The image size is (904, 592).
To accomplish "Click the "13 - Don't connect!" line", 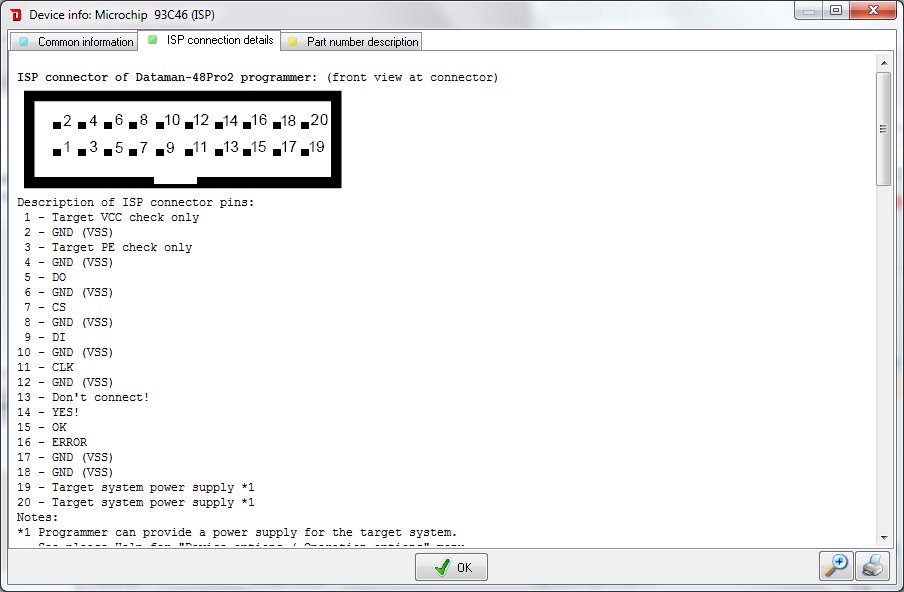I will pyautogui.click(x=87, y=397).
